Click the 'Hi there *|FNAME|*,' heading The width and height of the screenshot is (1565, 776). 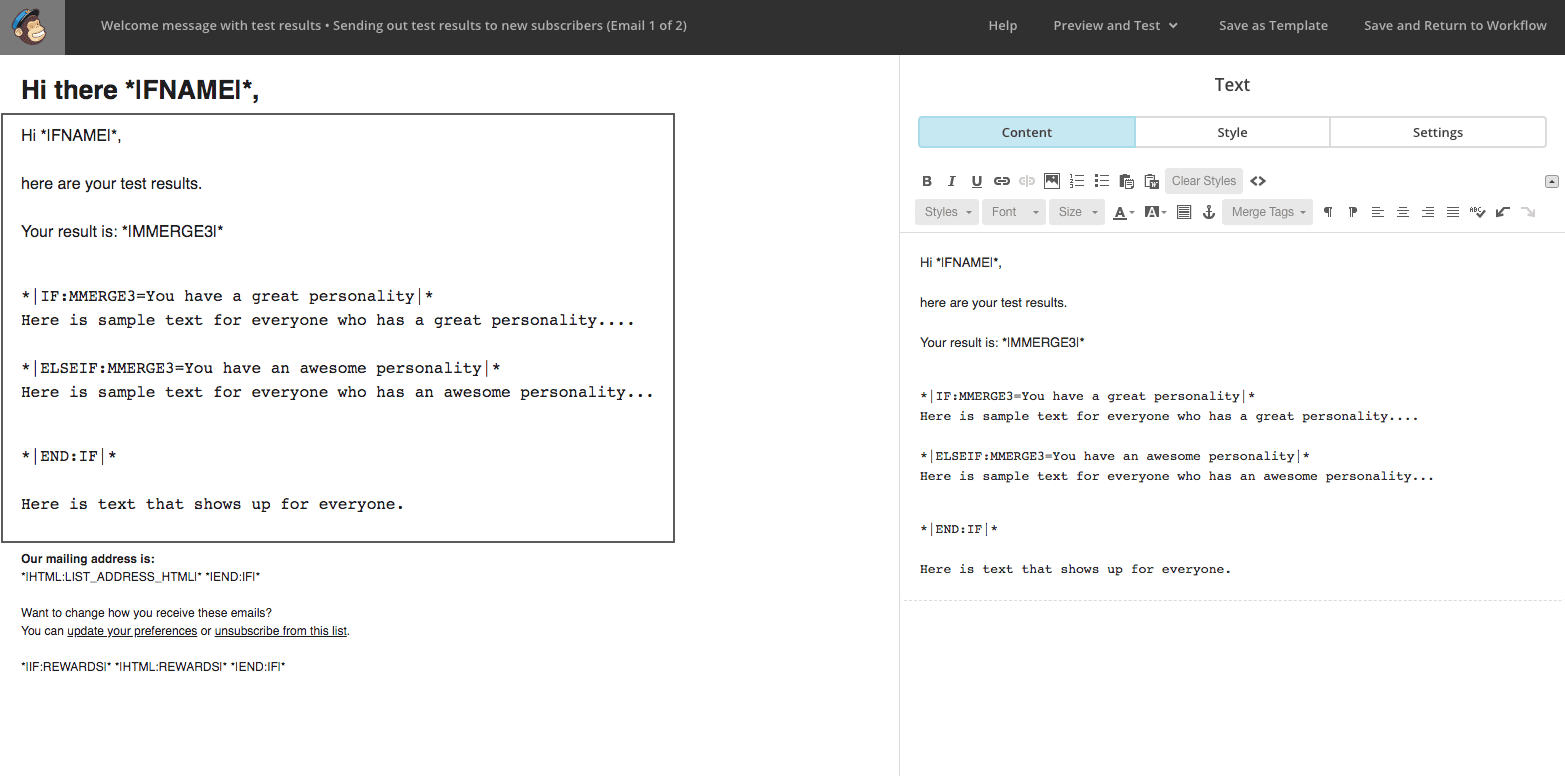tap(140, 90)
